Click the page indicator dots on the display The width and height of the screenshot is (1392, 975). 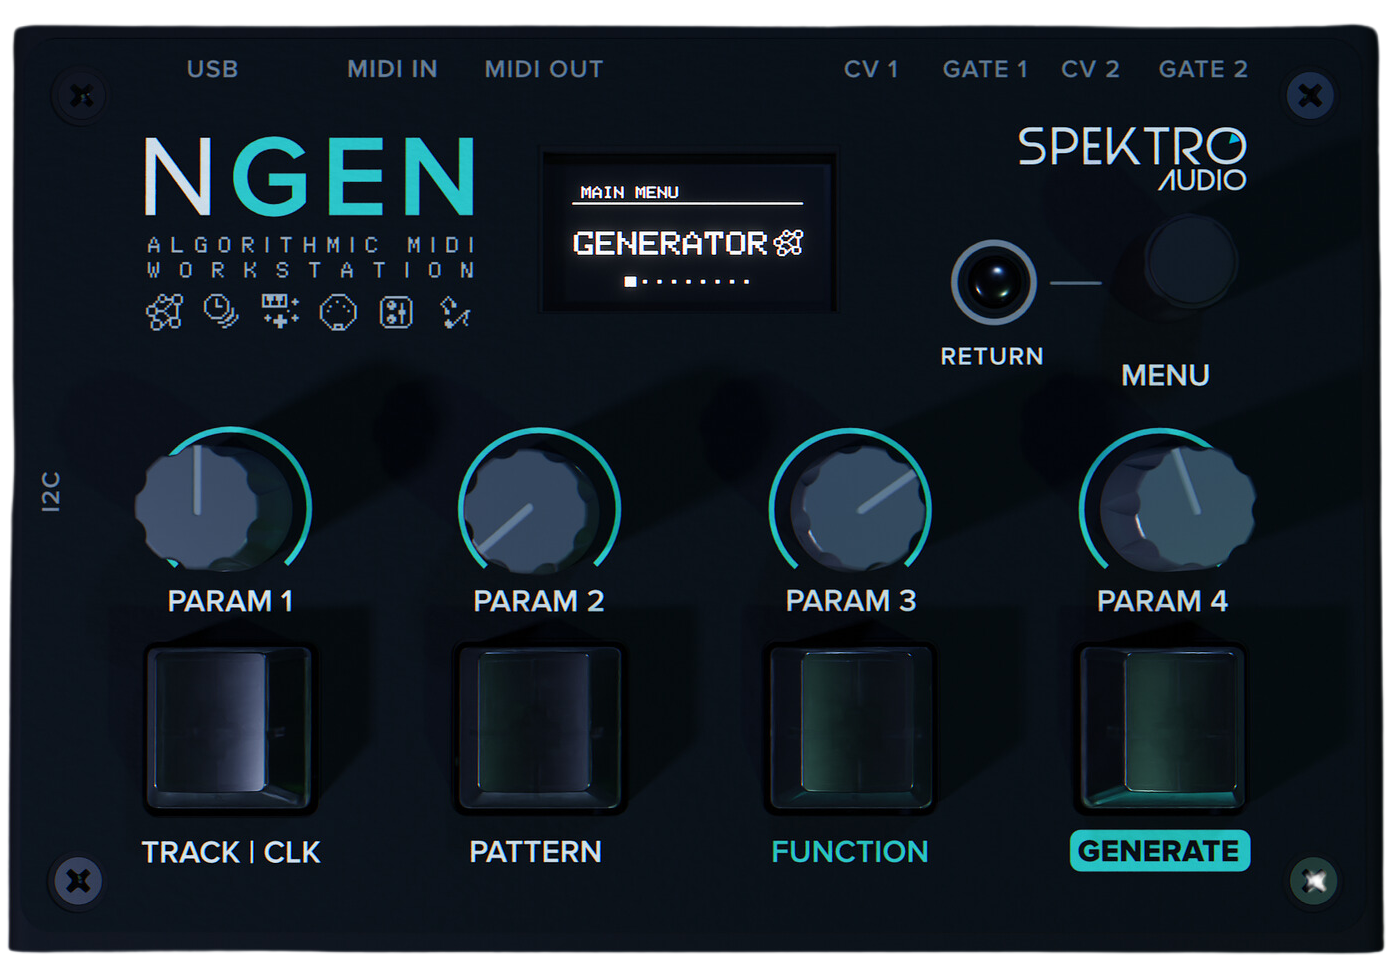(687, 281)
